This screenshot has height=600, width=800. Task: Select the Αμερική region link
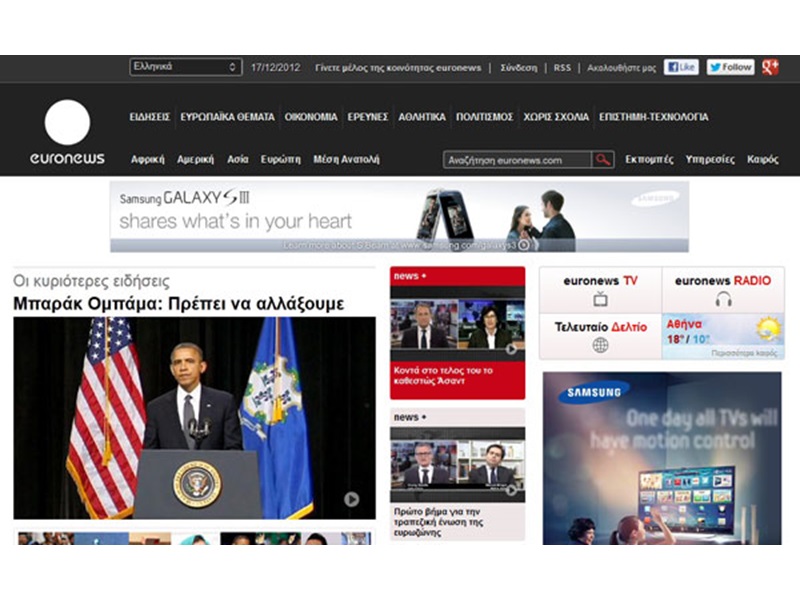[x=195, y=159]
